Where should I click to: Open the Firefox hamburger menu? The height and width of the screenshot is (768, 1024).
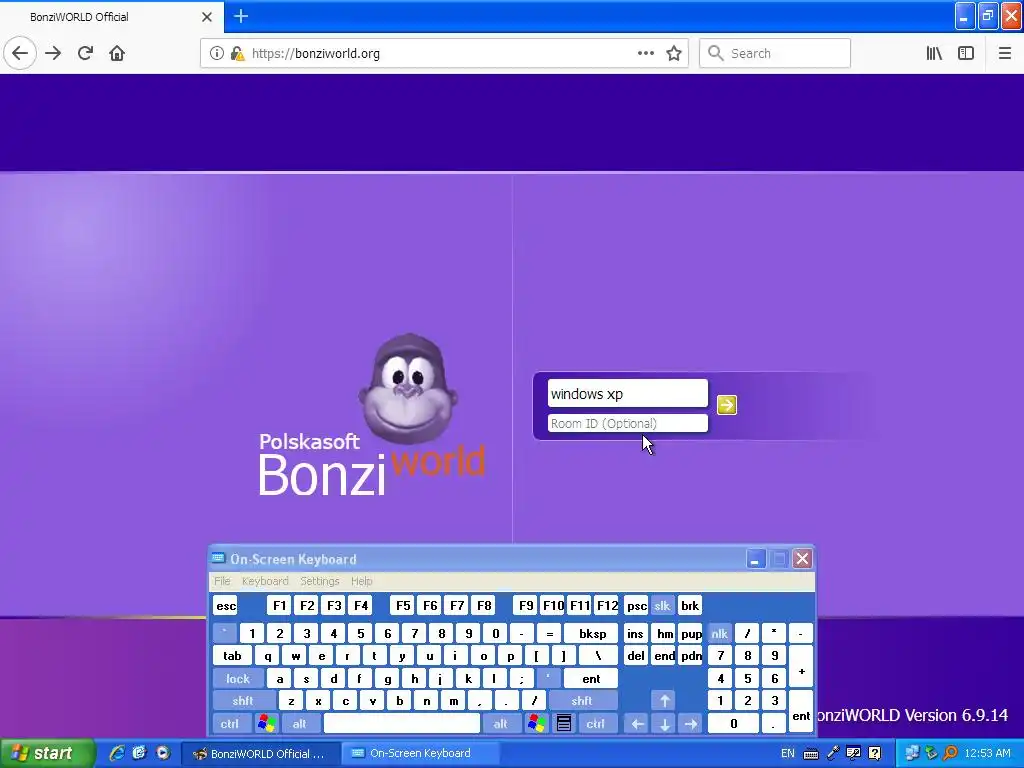pyautogui.click(x=1004, y=54)
